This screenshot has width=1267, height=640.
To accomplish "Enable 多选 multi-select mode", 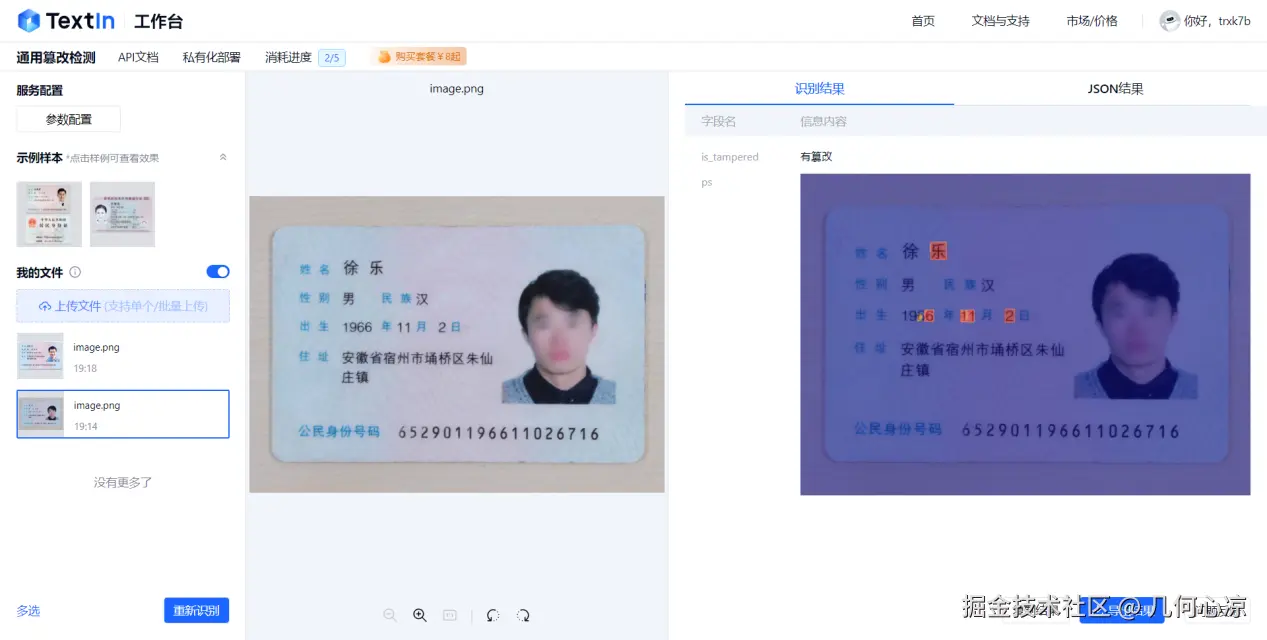I will [28, 610].
